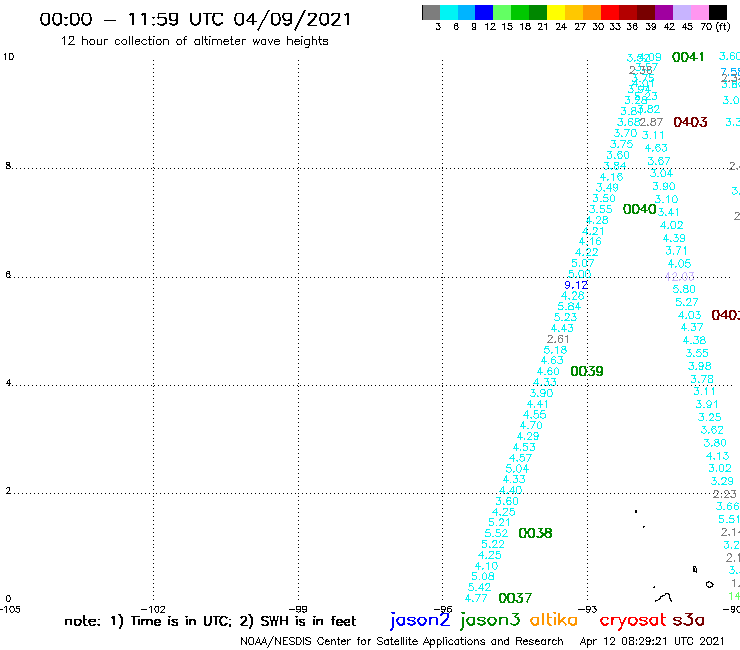This screenshot has height=650, width=740.
Task: Click the wave height value 3.49
Action: [607, 187]
